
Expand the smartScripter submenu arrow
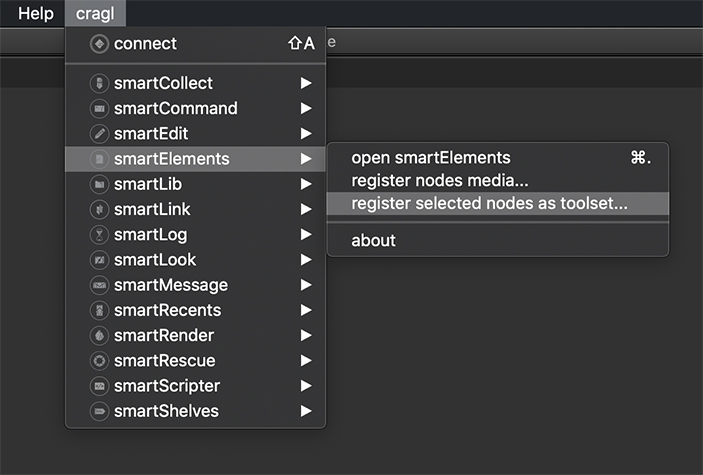tap(306, 386)
